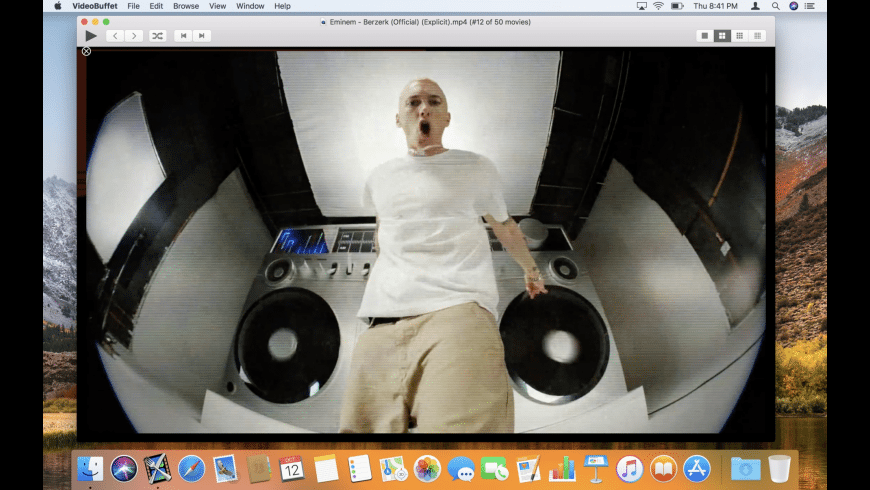Screen dimensions: 870x490
Task: Open App Store from the Dock
Action: [697, 469]
